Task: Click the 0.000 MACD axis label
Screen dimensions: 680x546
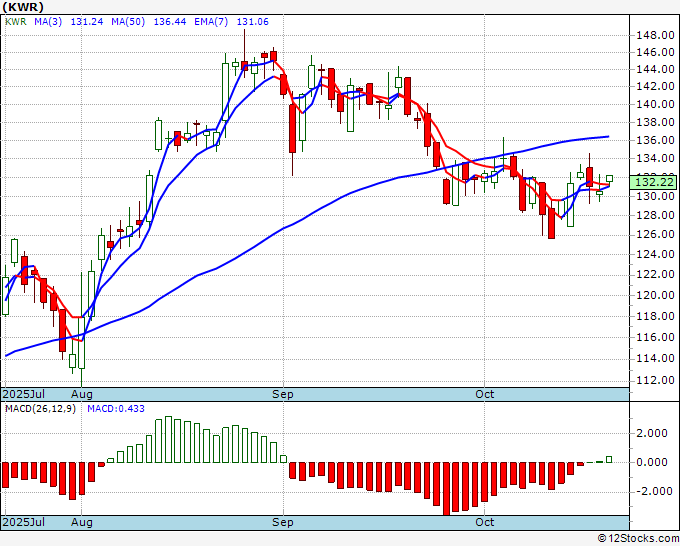Action: point(652,462)
